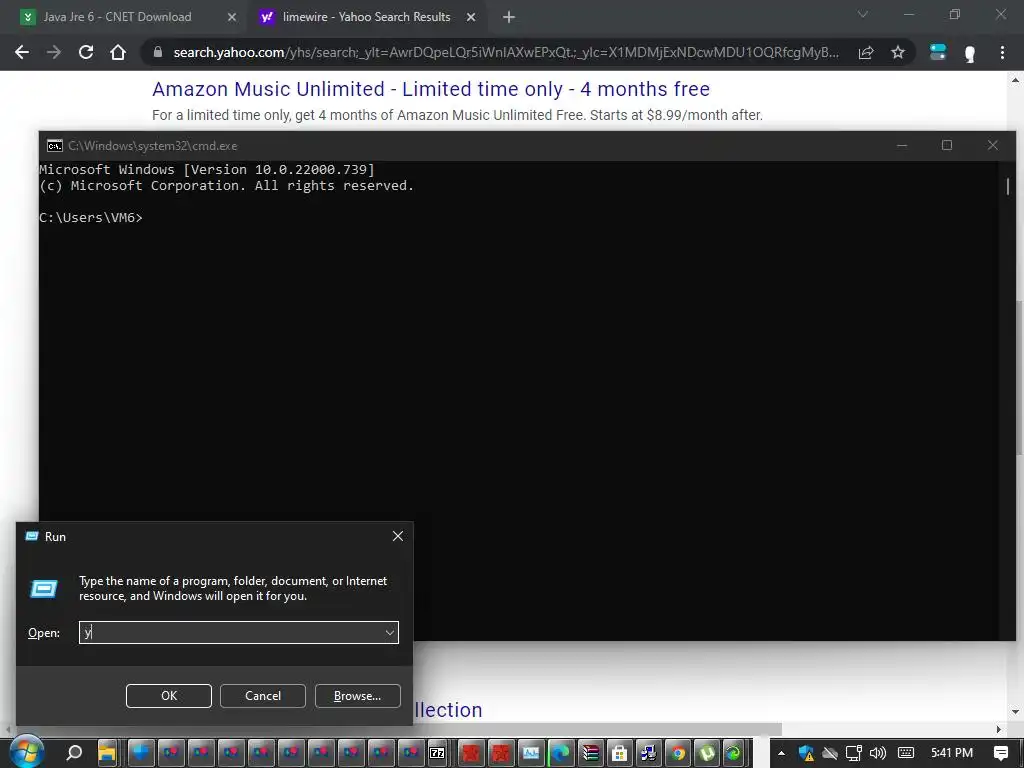The image size is (1024, 768).
Task: Open WinRAR books icon on taskbar
Action: (x=590, y=753)
